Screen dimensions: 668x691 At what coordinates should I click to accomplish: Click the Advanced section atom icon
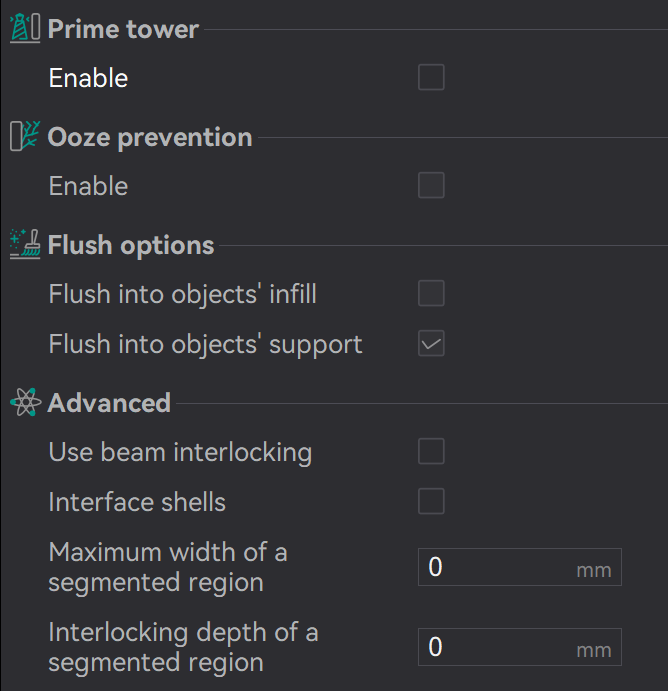pos(24,403)
